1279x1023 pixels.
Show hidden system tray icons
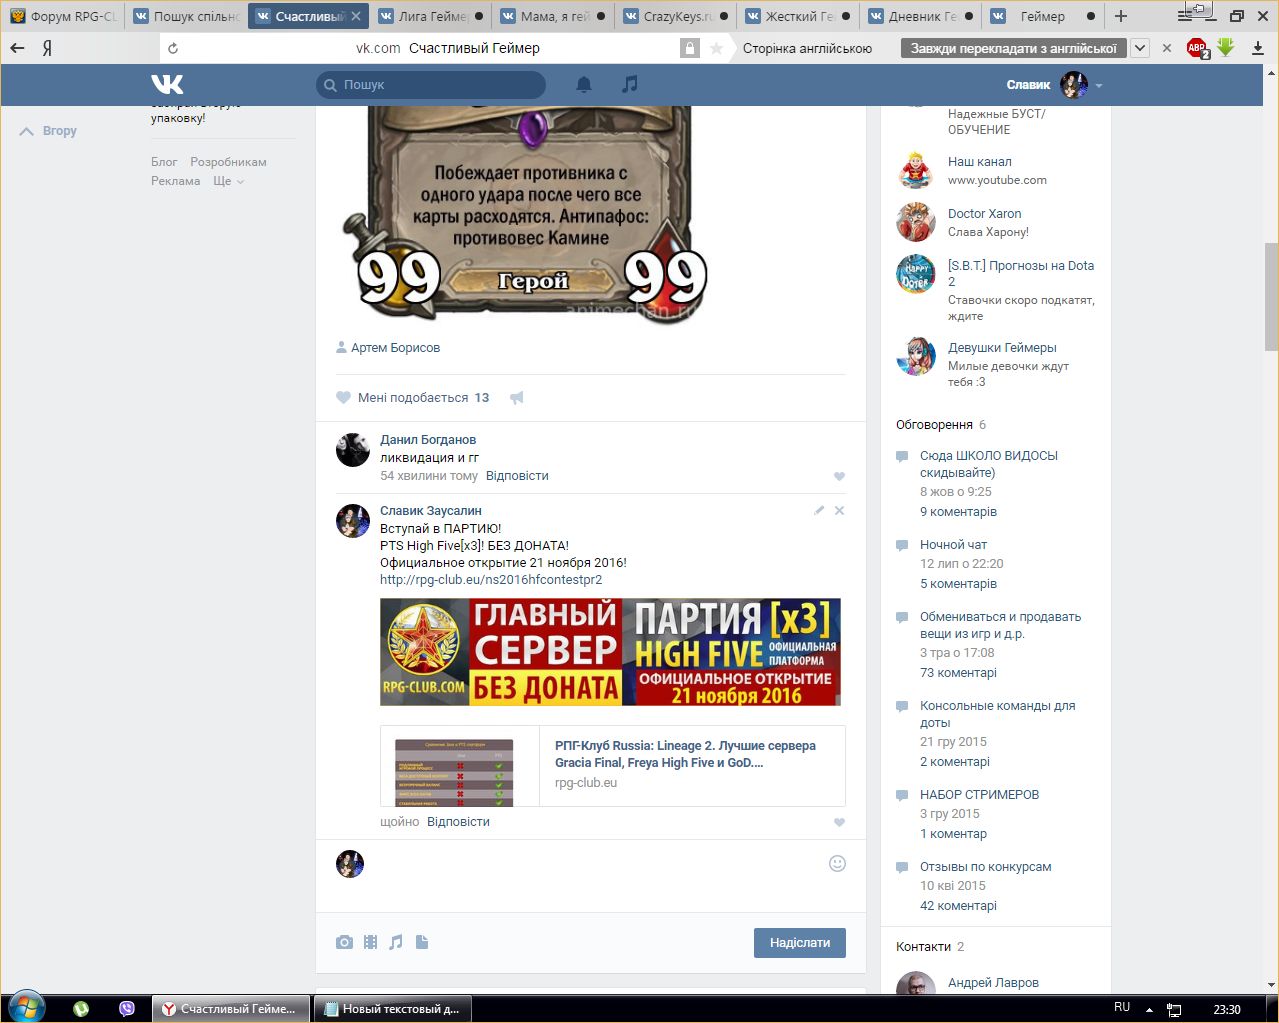coord(1149,1009)
